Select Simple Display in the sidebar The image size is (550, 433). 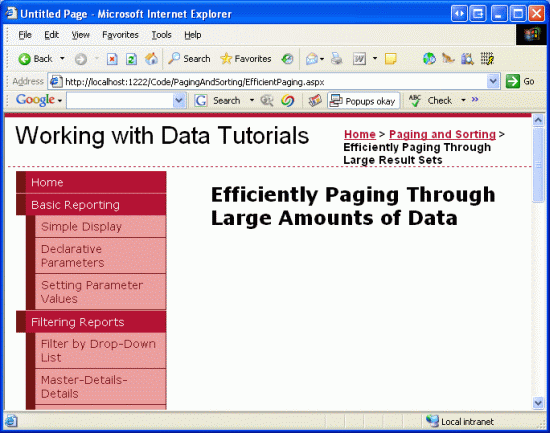[100, 226]
